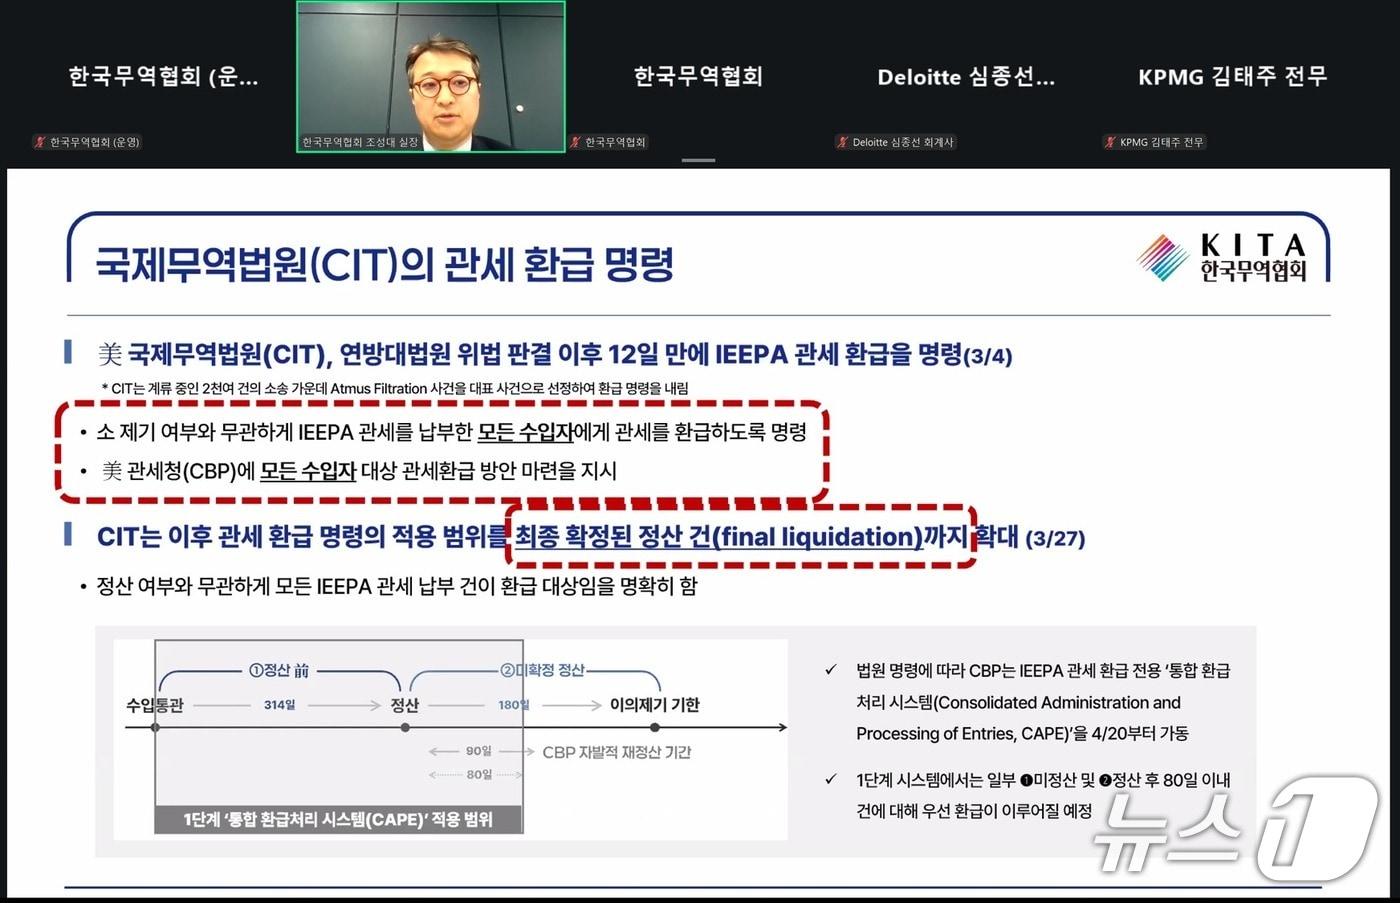Open the 한국무역협회 조성대 실장 video tile
Image resolution: width=1400 pixels, height=903 pixels.
tap(431, 77)
